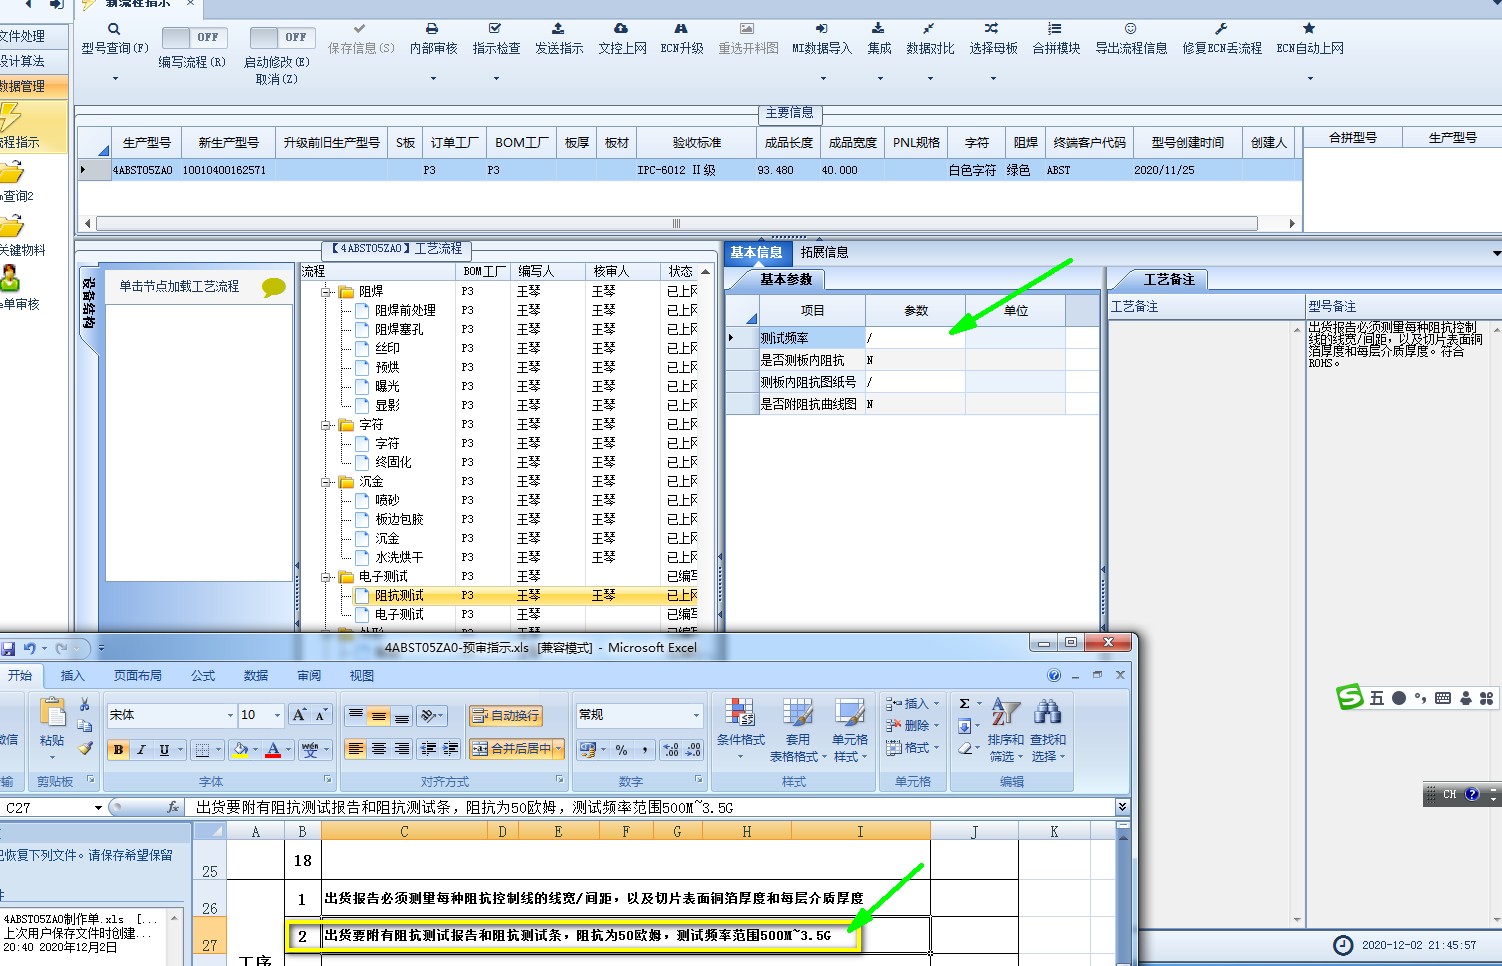
Task: Collapse the 字符 tree folder
Action: point(326,425)
